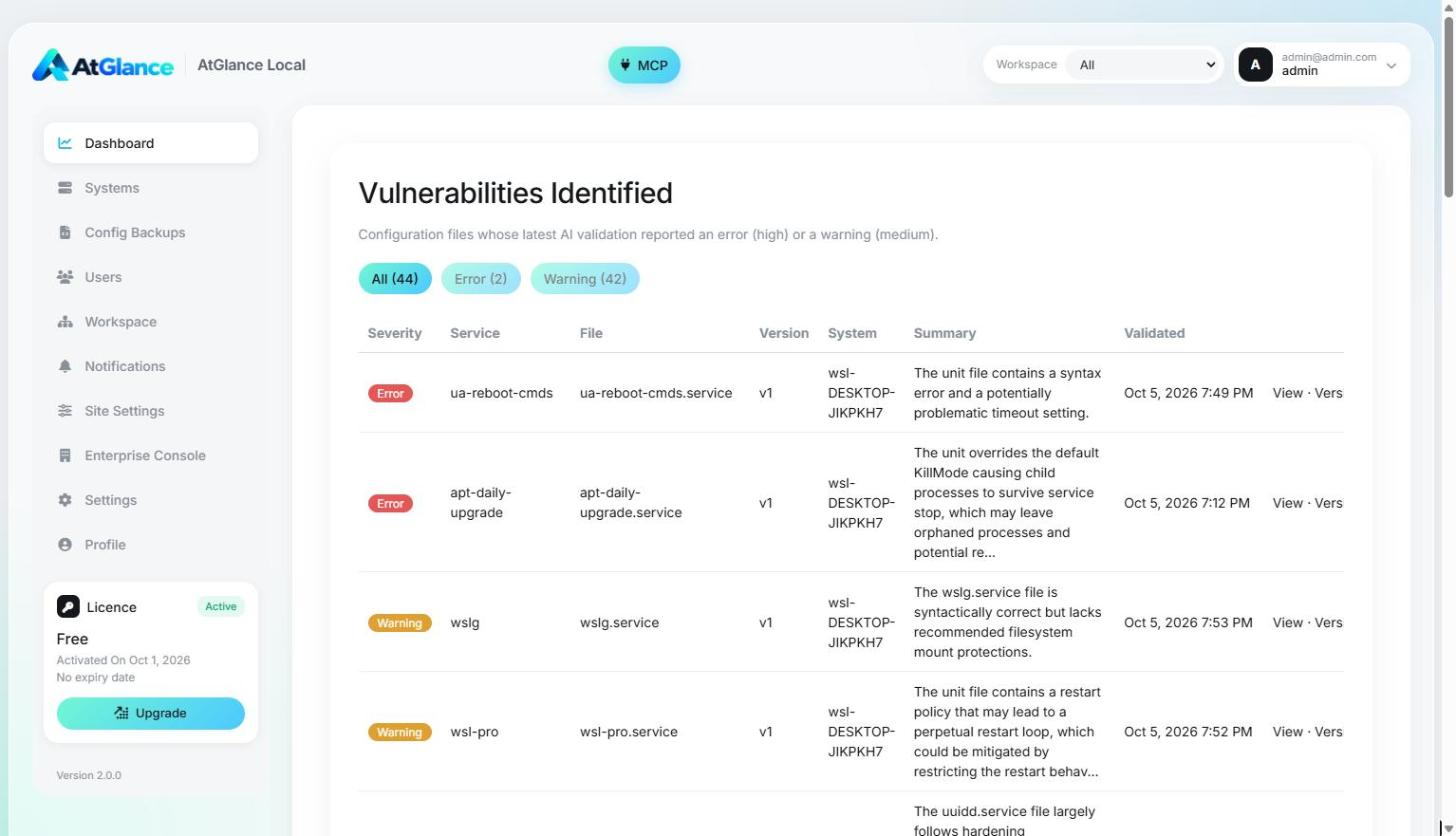Click the AtGlance Local title
The image size is (1456, 836).
(x=251, y=65)
